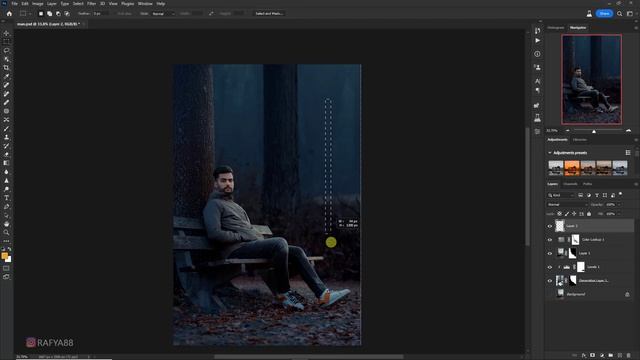
Task: Click Subtract from selection mode icon
Action: click(58, 13)
